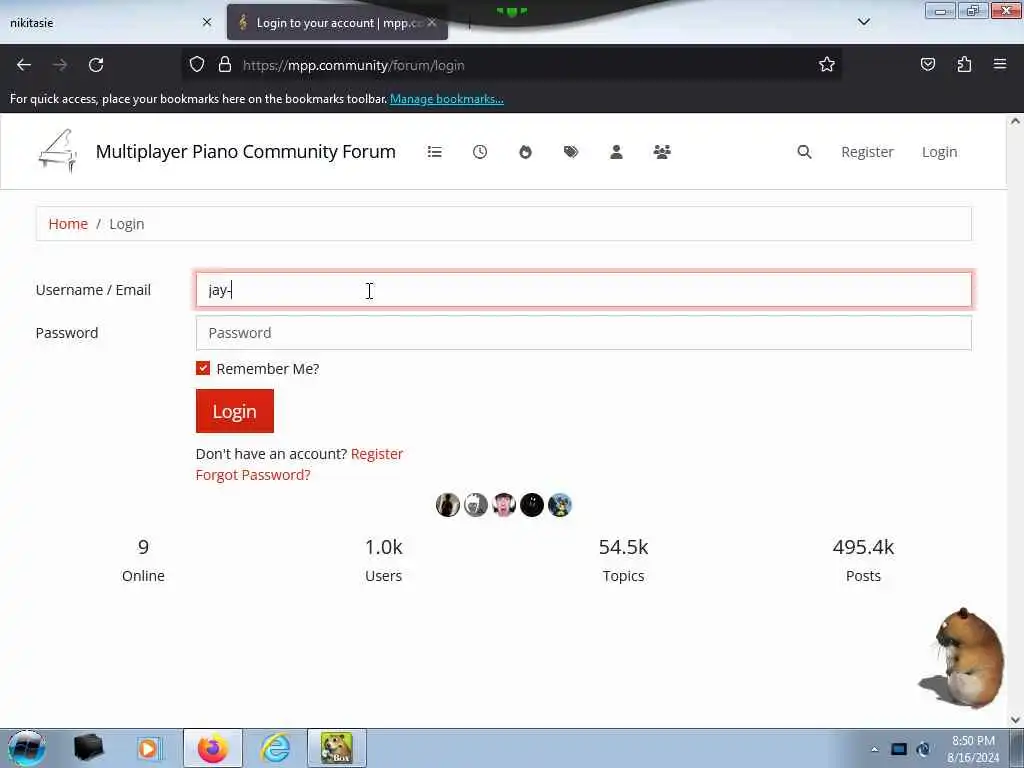This screenshot has height=768, width=1024.
Task: Focus the Username / Email field
Action: pos(583,290)
